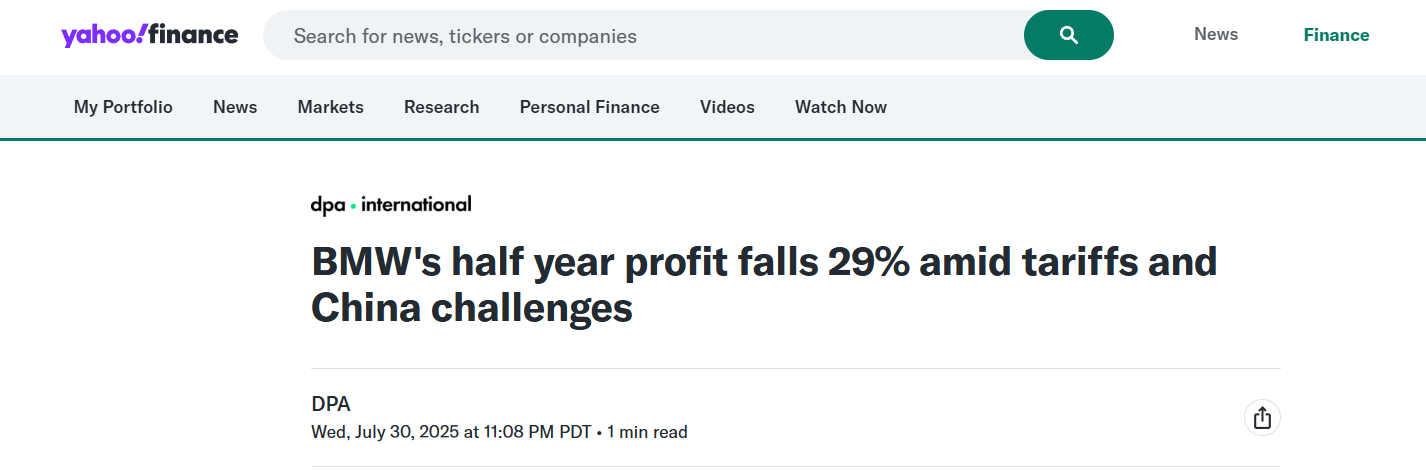Click the green magnifying glass search button
Viewport: 1426px width, 470px height.
pyautogui.click(x=1069, y=35)
